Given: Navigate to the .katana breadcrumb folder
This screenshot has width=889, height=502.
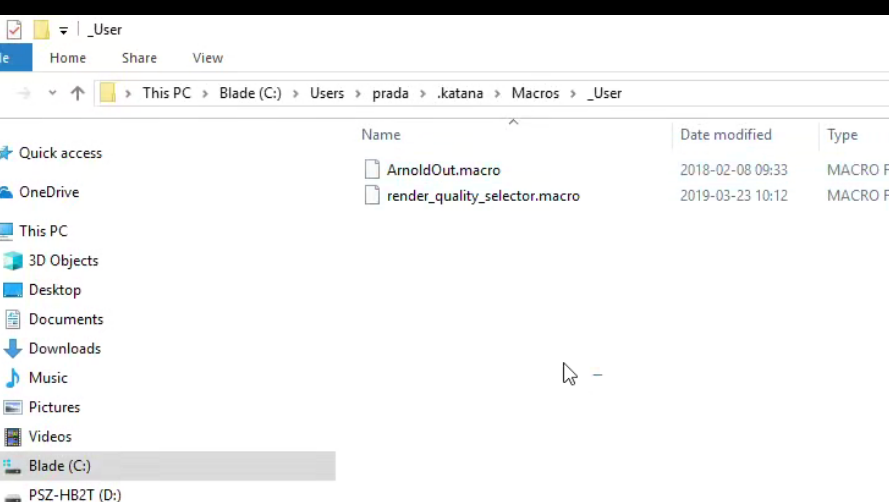Looking at the screenshot, I should pyautogui.click(x=460, y=93).
